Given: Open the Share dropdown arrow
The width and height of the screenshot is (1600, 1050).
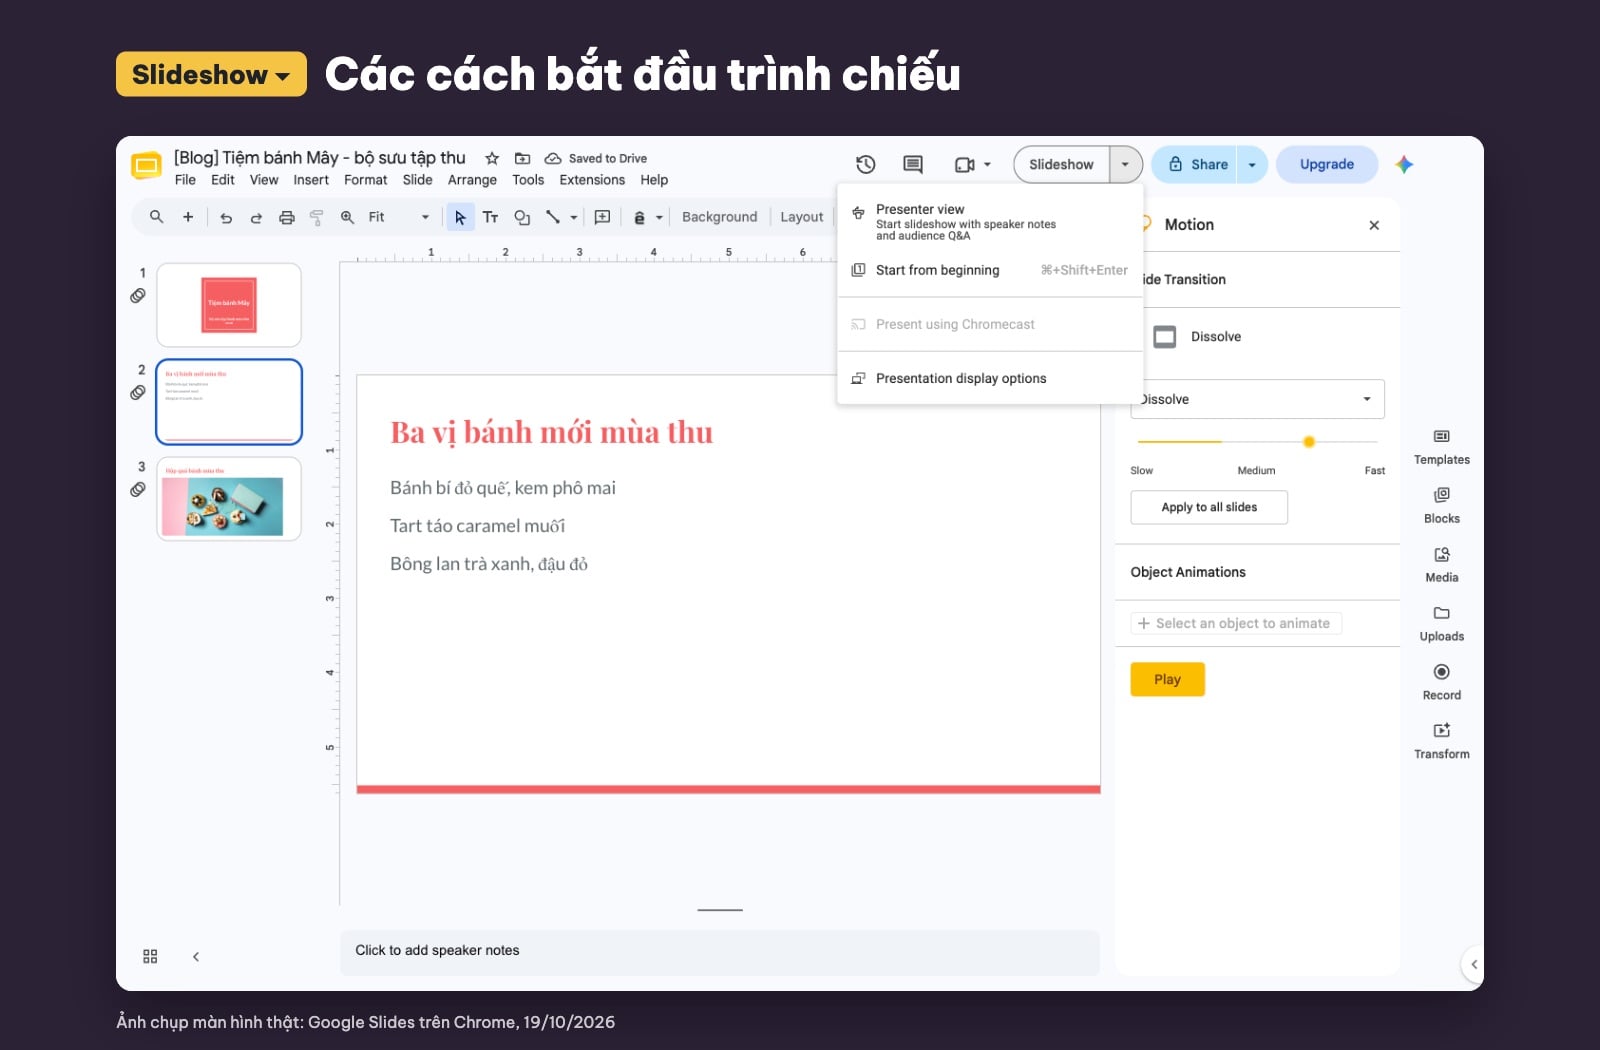Looking at the screenshot, I should tap(1252, 165).
